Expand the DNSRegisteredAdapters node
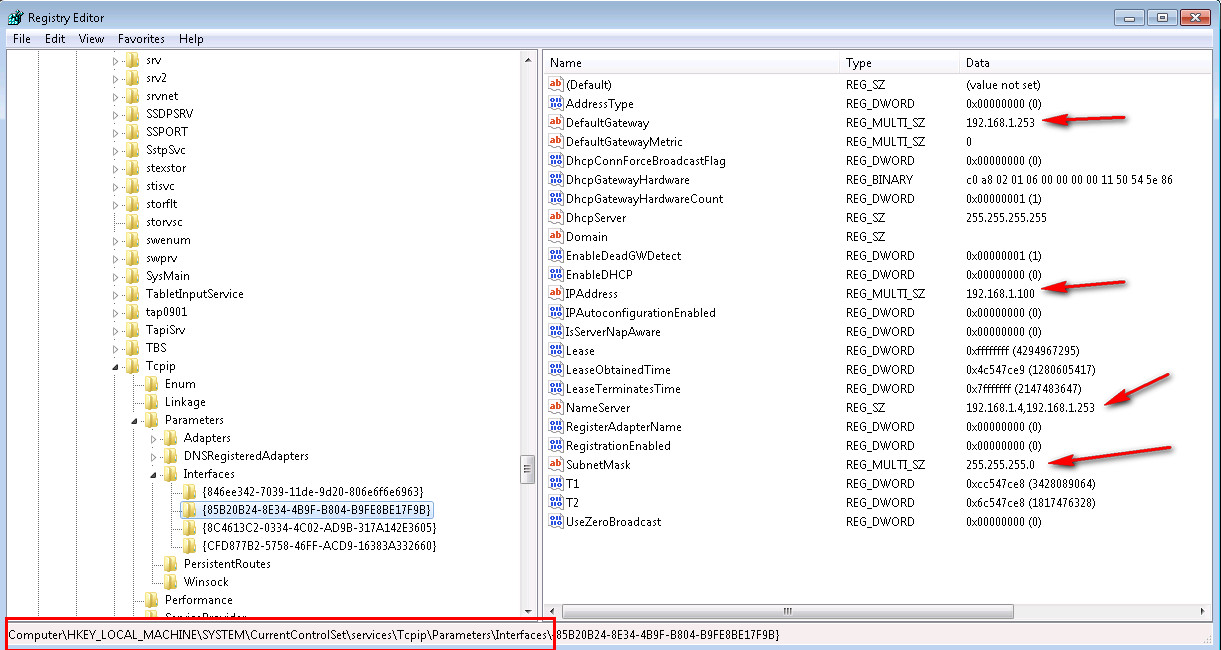 (x=153, y=456)
